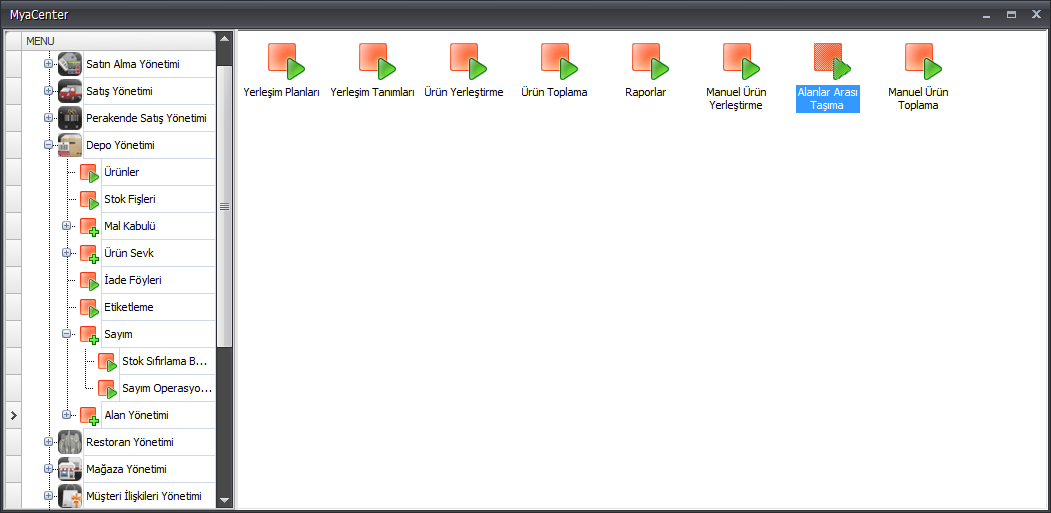Select the İade Föyleri label

(x=133, y=280)
